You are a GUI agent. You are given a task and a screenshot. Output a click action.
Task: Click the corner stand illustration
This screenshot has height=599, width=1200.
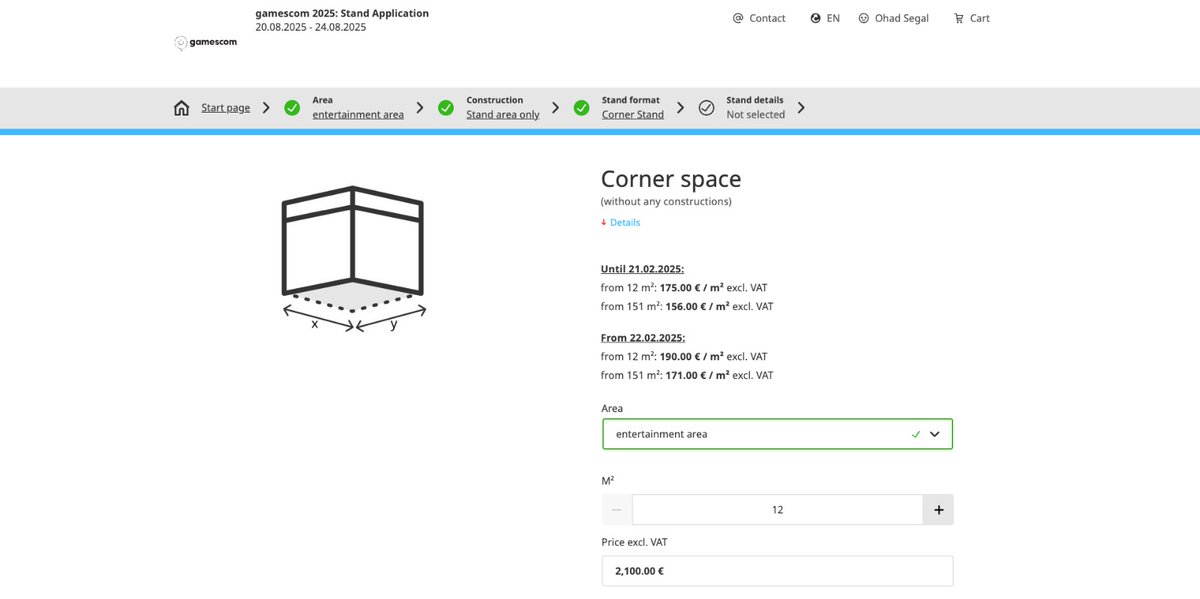(354, 258)
